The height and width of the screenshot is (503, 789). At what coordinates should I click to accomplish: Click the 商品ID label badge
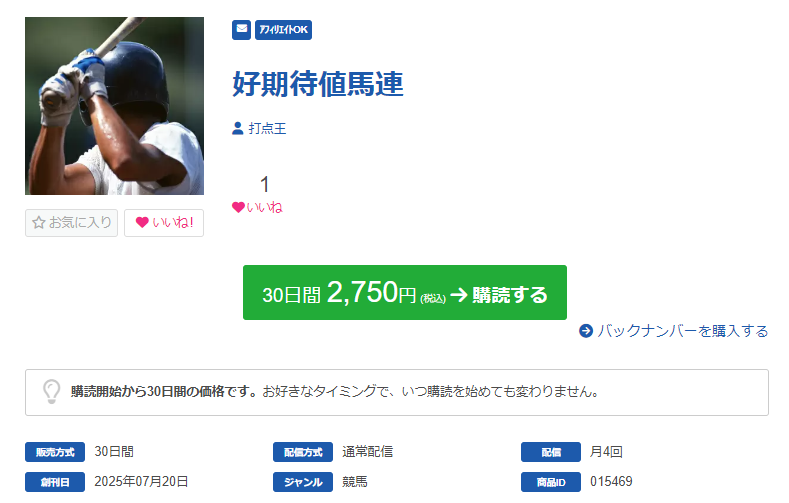coord(551,482)
